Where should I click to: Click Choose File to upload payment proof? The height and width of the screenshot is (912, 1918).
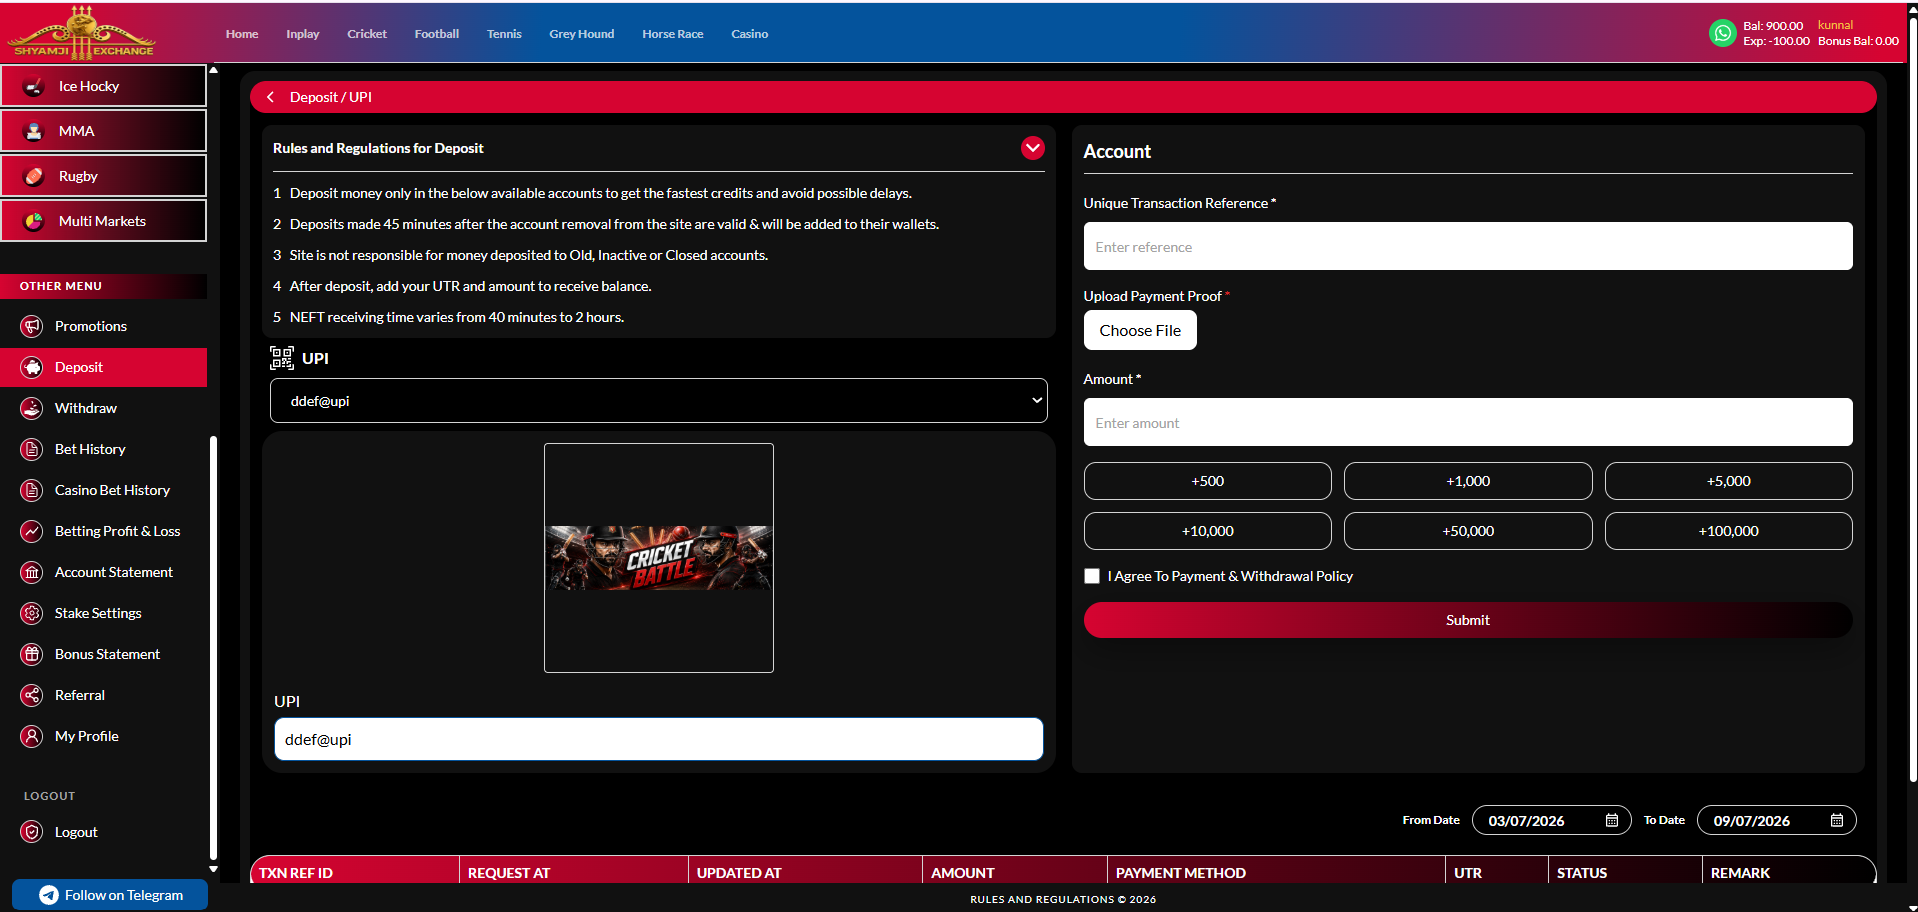click(1140, 330)
